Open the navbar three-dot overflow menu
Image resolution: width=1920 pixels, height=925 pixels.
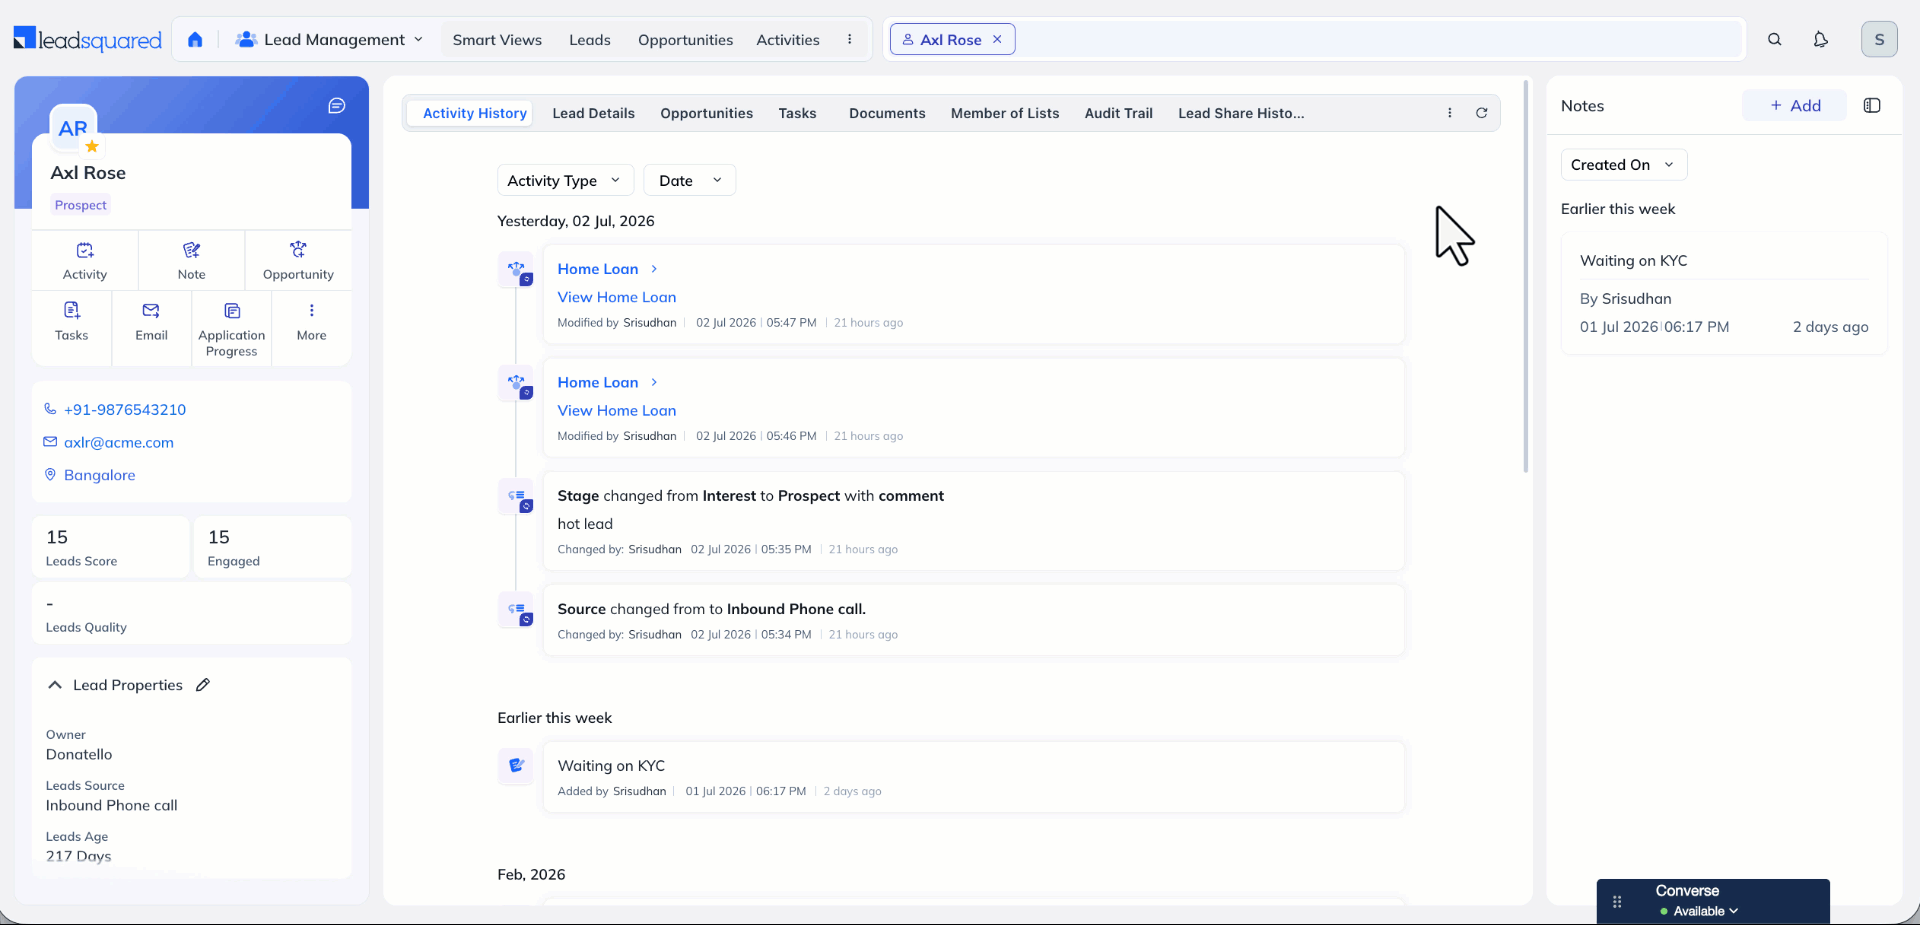pyautogui.click(x=849, y=39)
